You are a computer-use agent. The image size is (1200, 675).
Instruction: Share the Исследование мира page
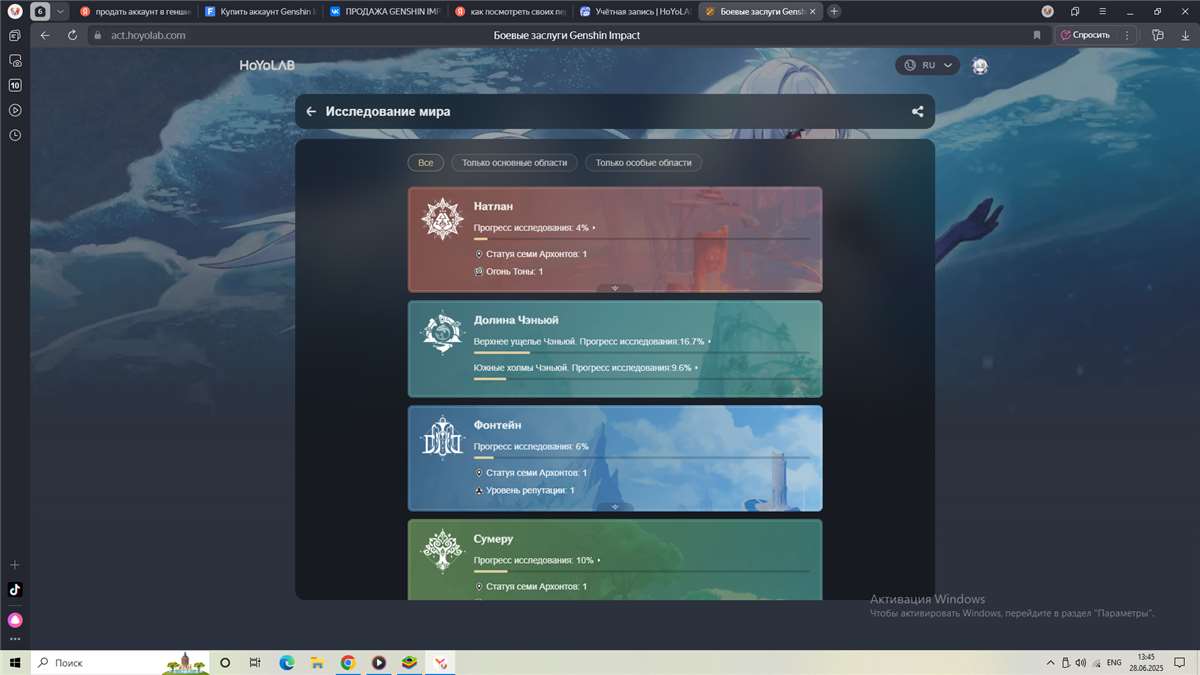click(x=917, y=112)
